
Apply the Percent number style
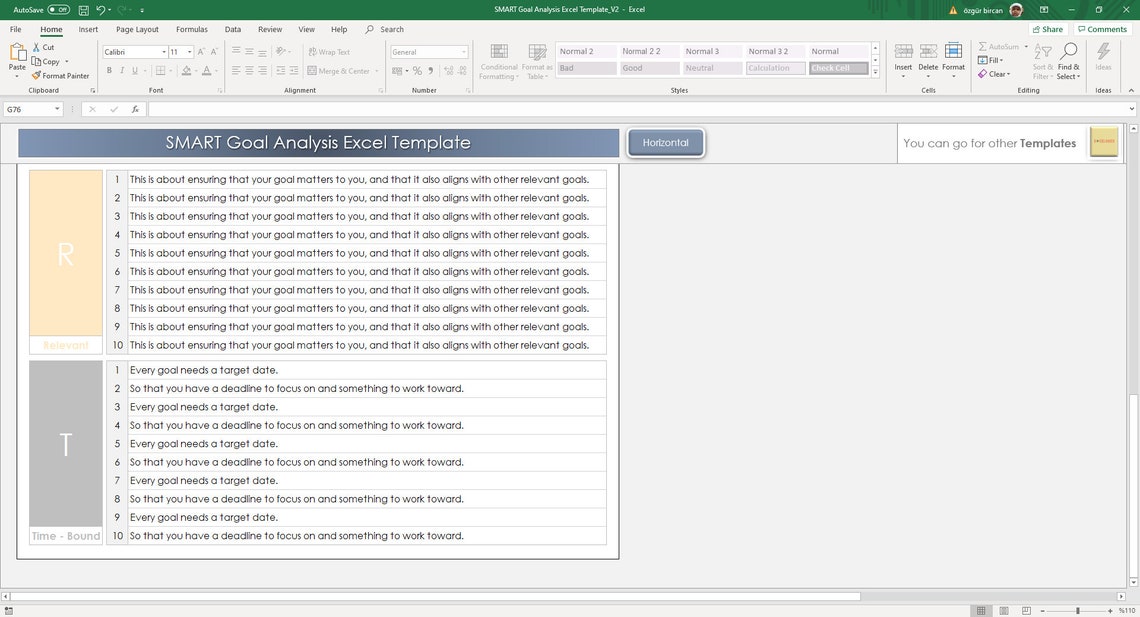[x=418, y=71]
